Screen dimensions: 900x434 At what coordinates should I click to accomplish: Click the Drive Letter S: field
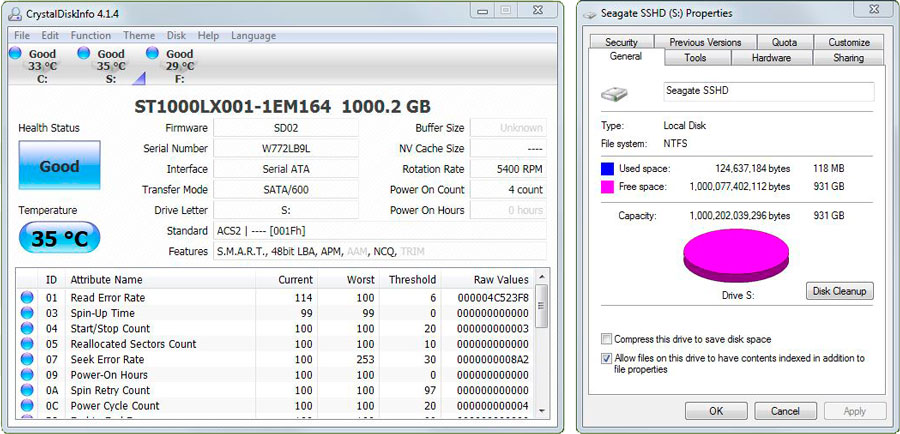286,211
